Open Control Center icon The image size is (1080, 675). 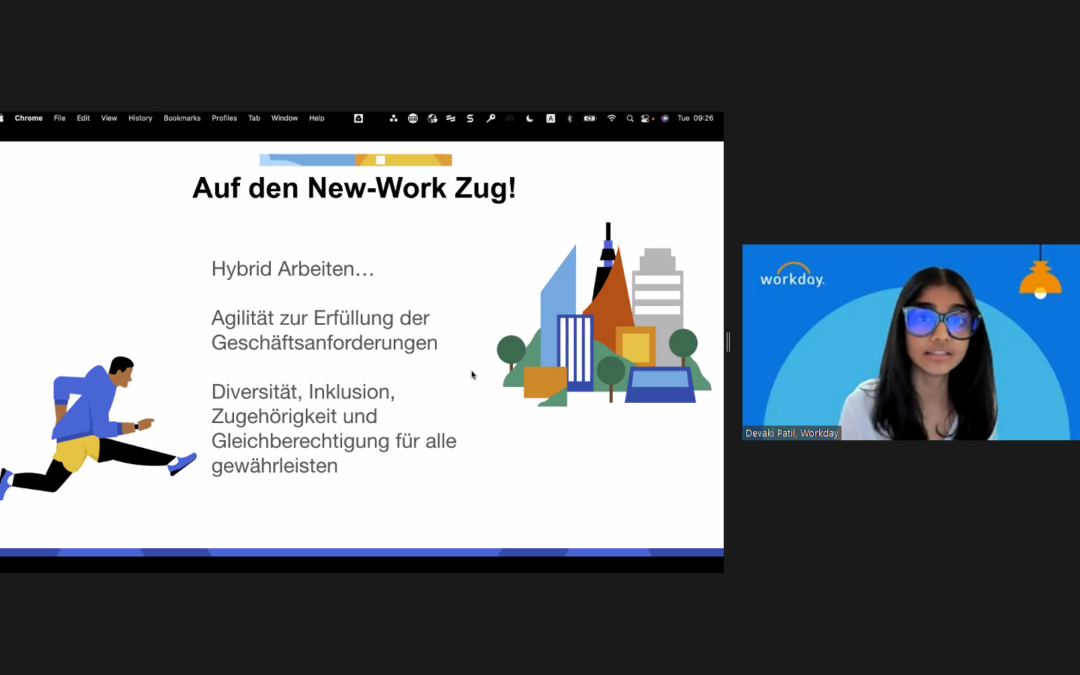647,118
